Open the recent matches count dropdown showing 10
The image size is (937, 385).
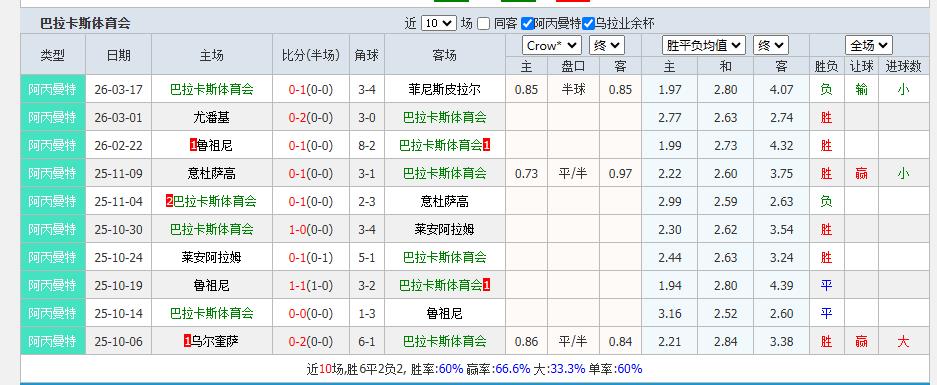(x=439, y=23)
